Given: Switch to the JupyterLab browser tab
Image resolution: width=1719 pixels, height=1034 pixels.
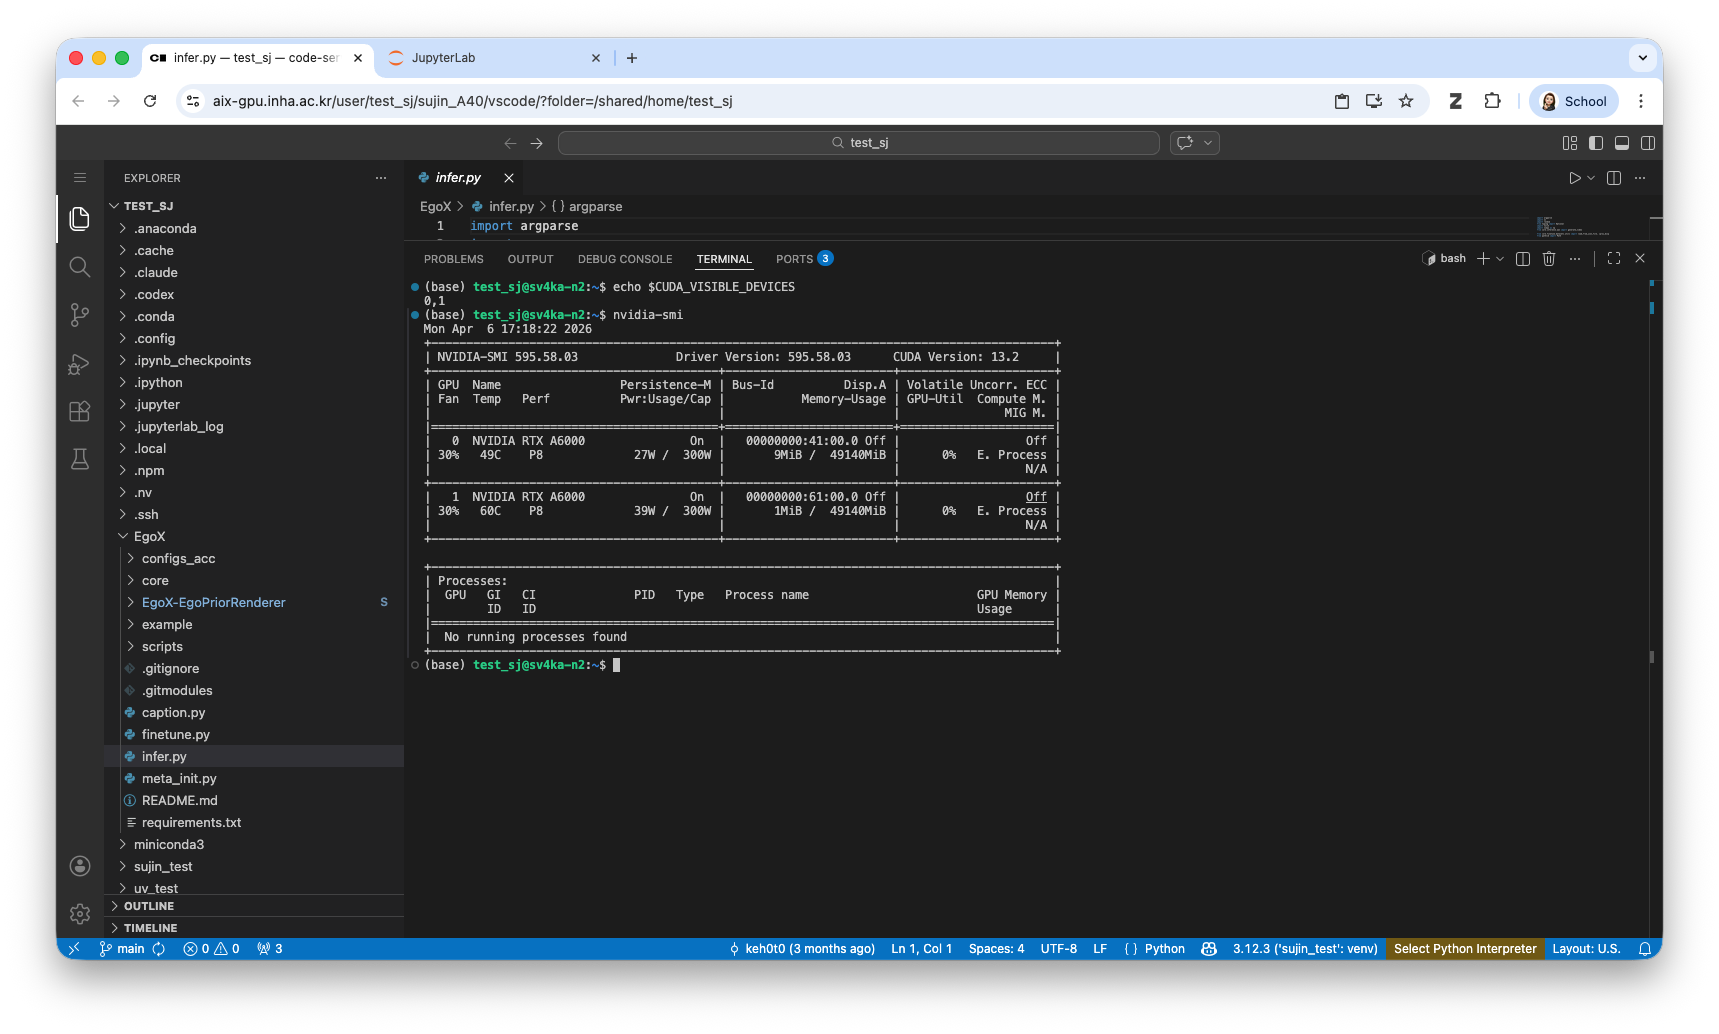Looking at the screenshot, I should click(x=495, y=58).
